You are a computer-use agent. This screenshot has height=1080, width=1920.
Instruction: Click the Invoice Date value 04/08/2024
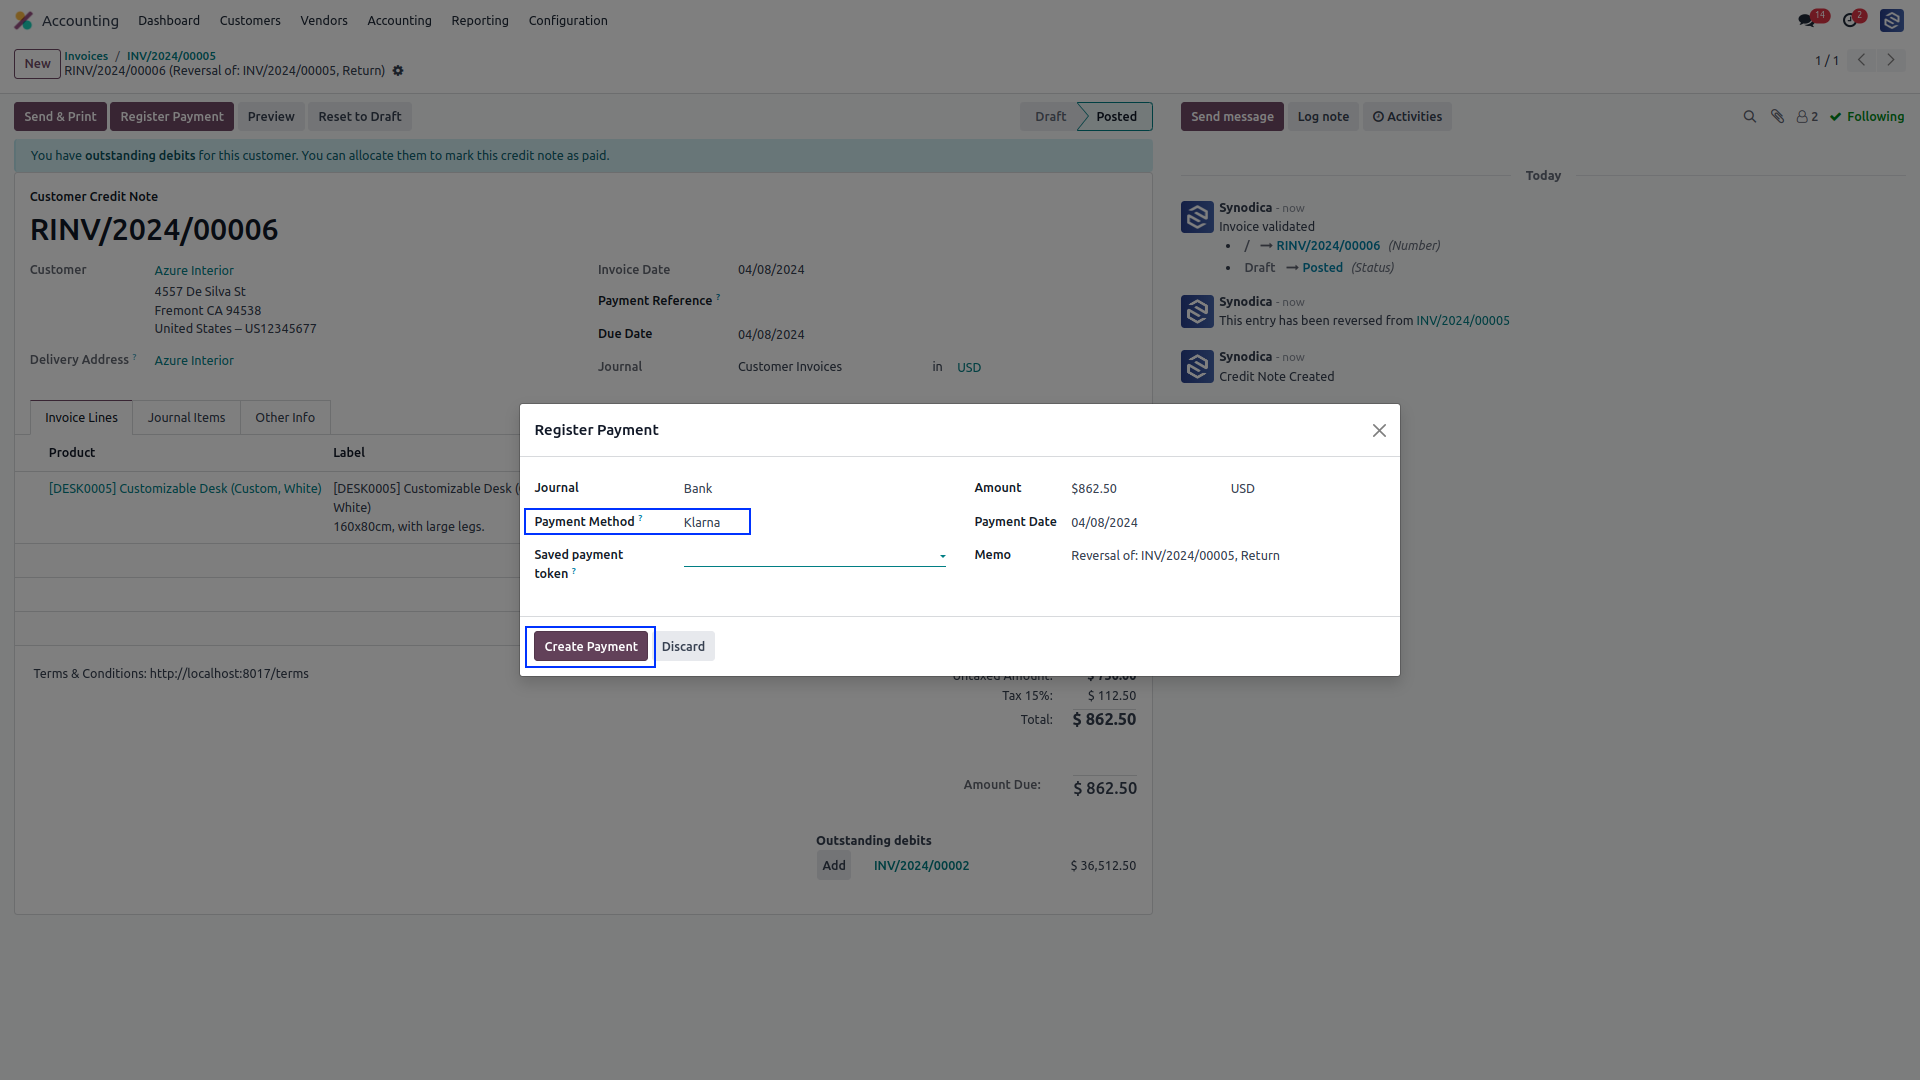[771, 270]
